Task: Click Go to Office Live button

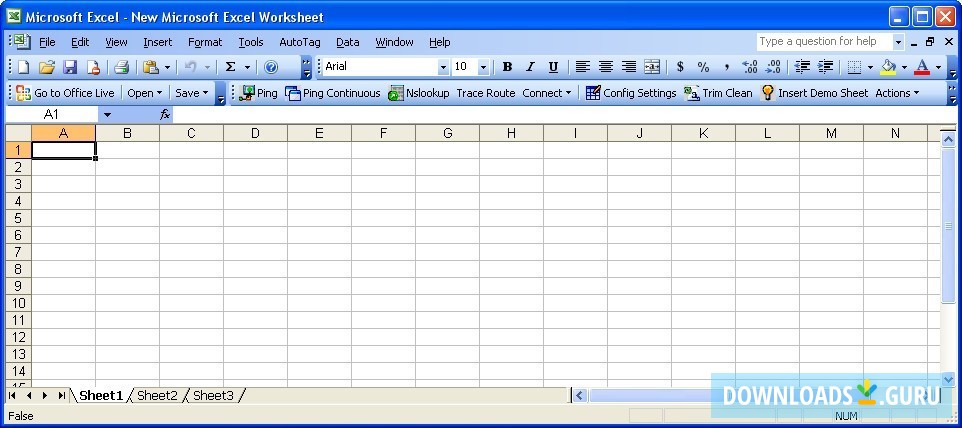Action: (x=66, y=93)
